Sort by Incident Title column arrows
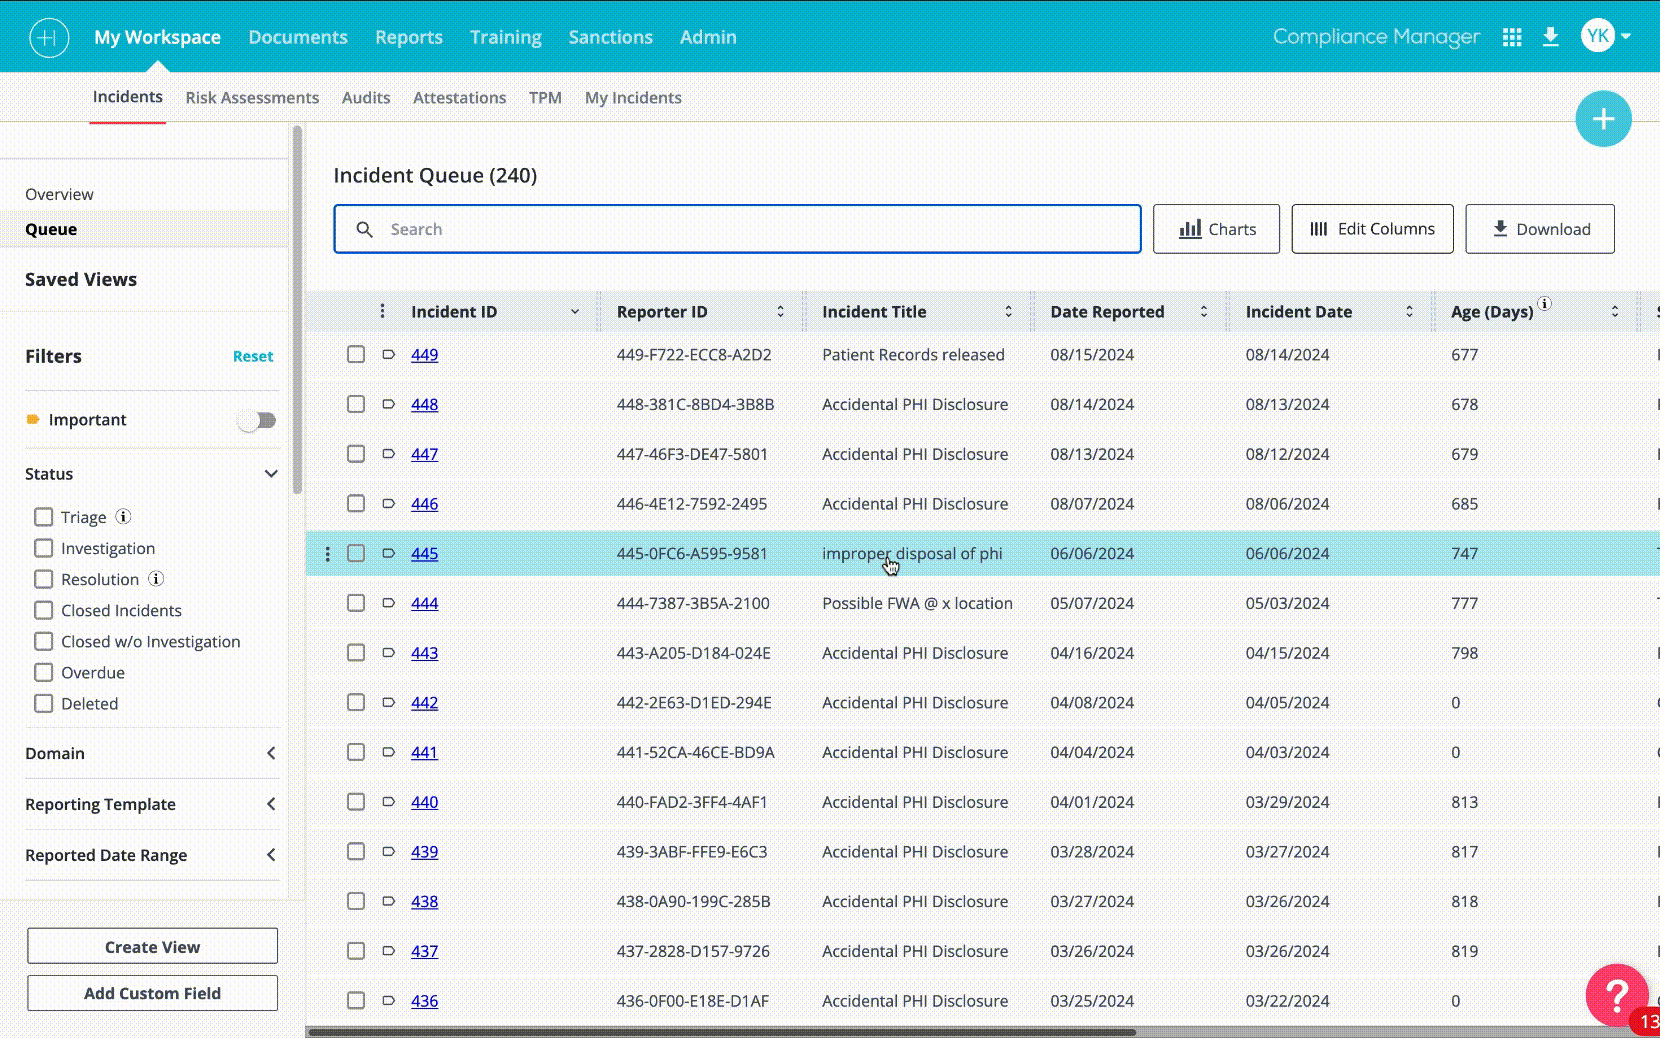 1009,312
